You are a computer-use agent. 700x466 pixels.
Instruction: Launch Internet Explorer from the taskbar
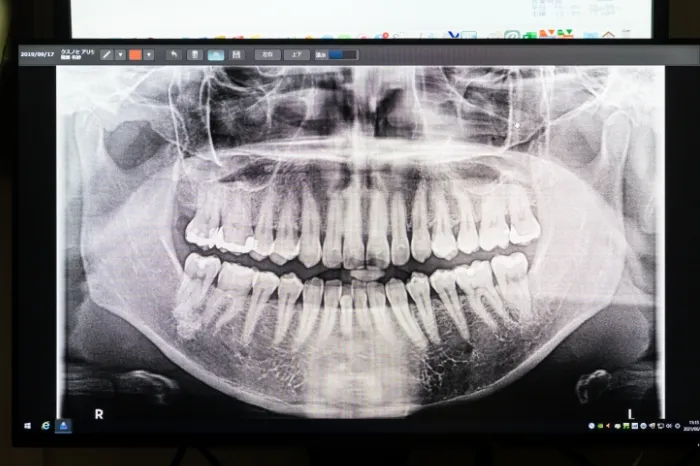(x=46, y=425)
